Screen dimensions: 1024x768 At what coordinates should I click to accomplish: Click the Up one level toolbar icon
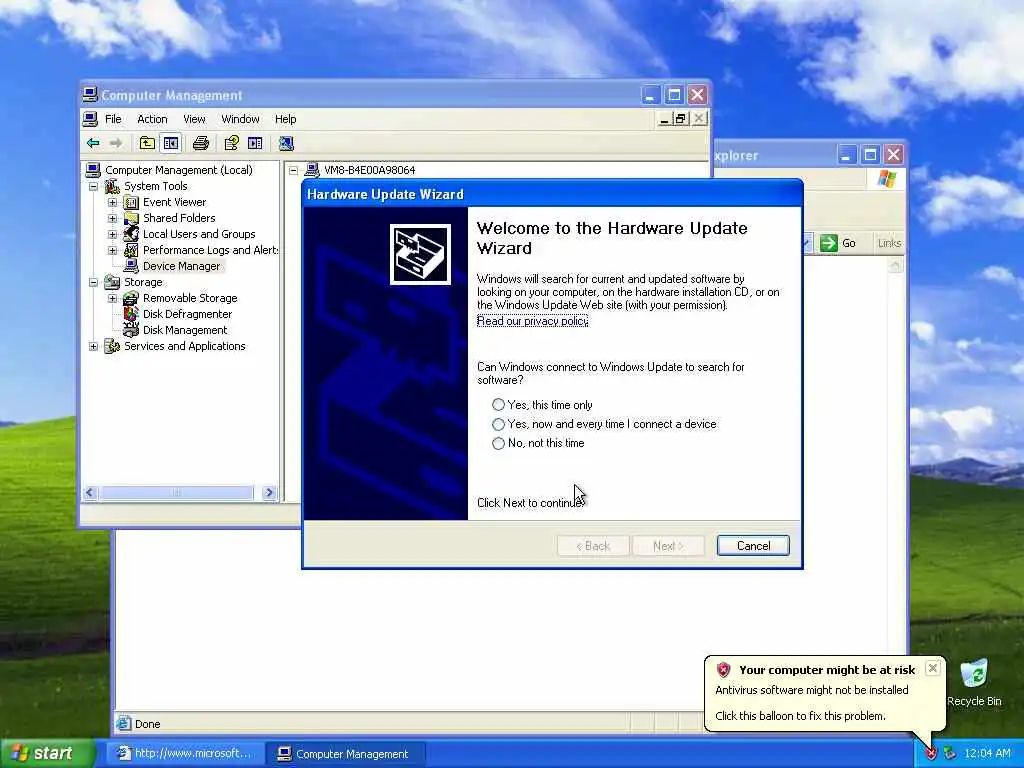click(148, 143)
